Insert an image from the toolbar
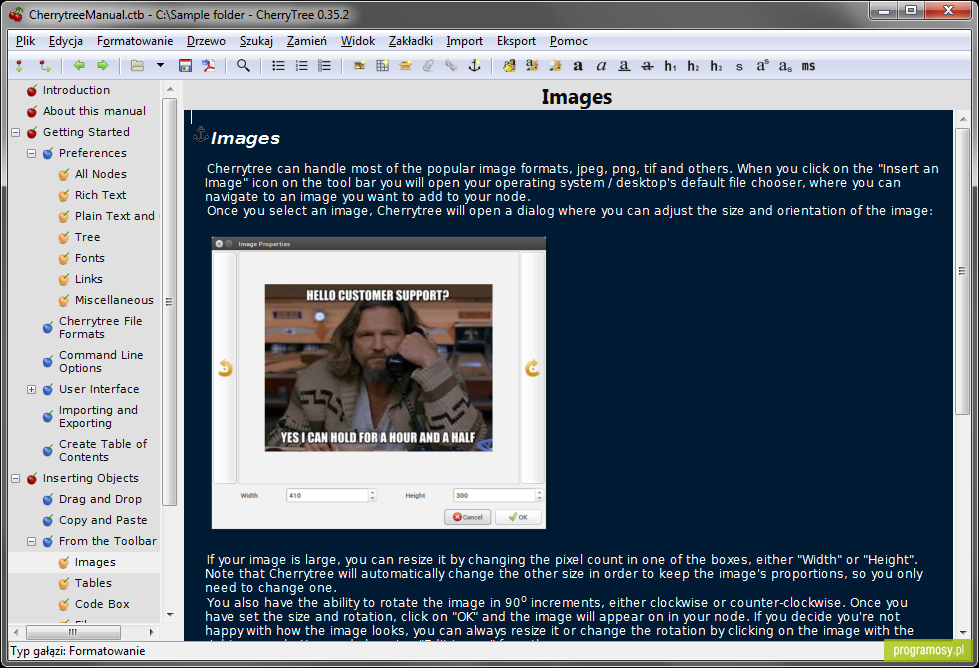Image resolution: width=979 pixels, height=668 pixels. (x=359, y=66)
